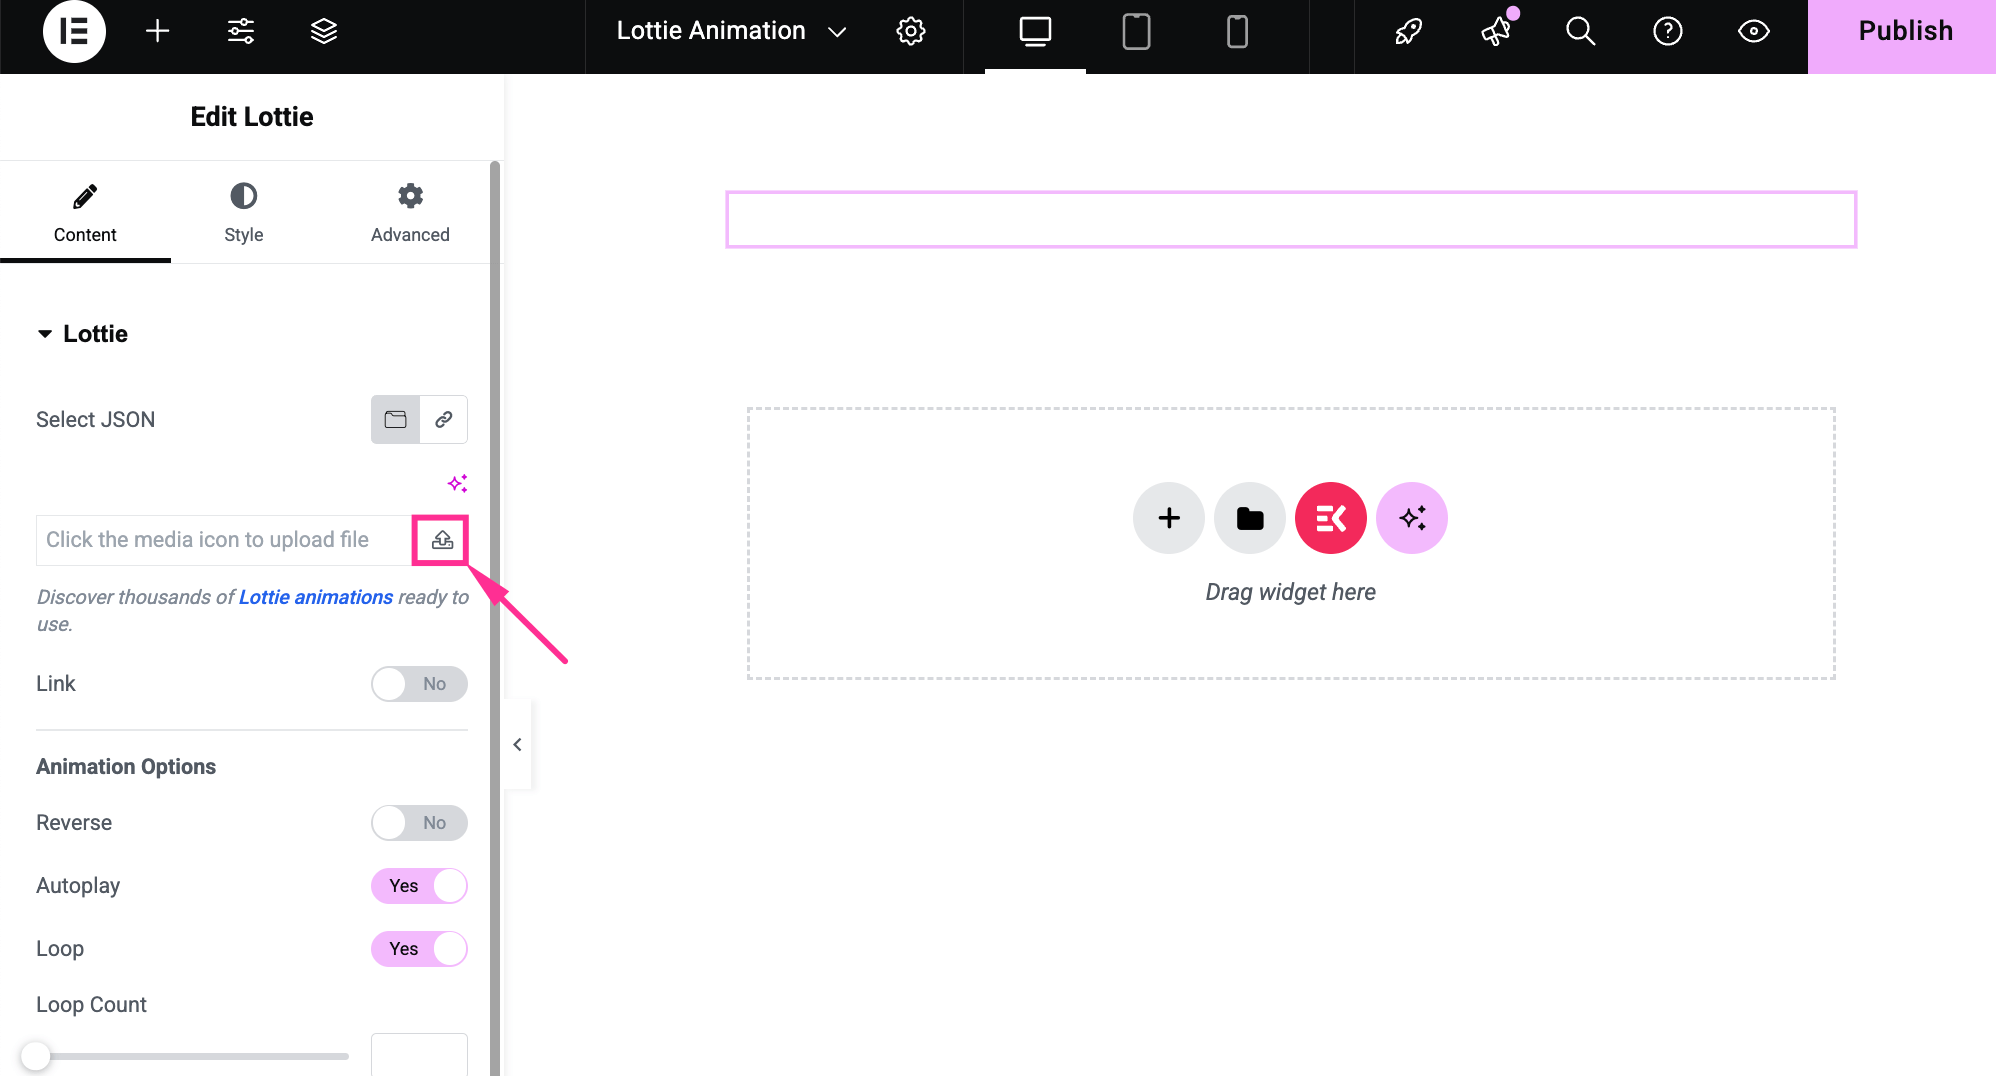Open the Advanced tab
Screen dimensions: 1996x1076
tap(409, 212)
